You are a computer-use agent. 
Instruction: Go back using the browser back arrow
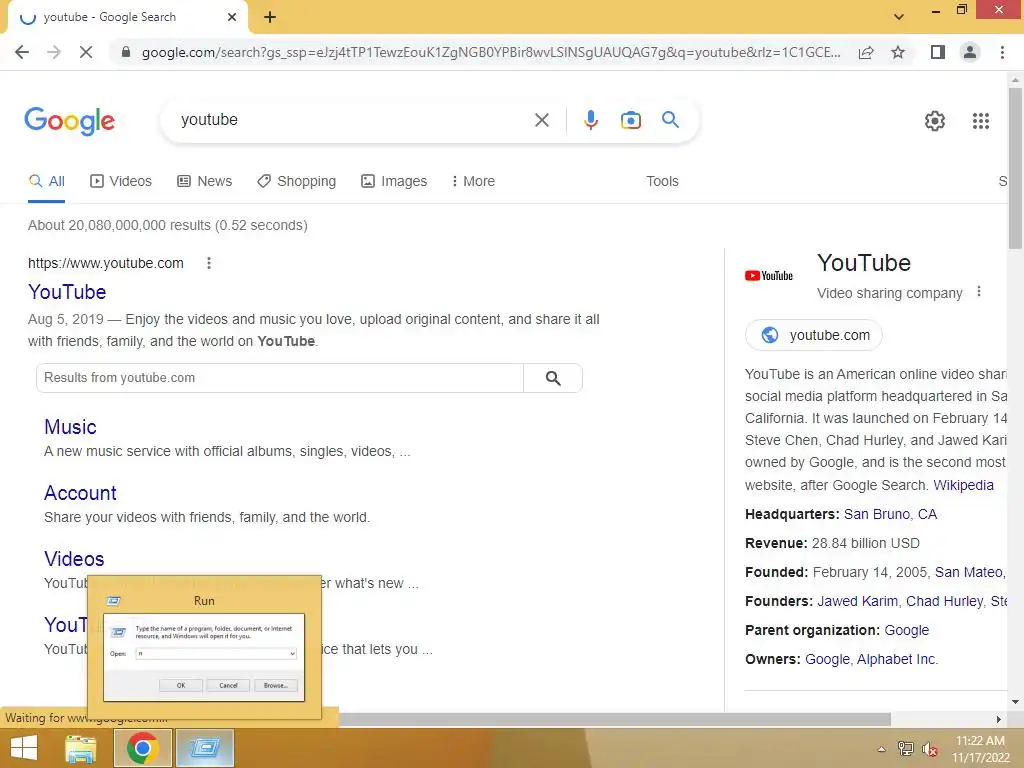click(22, 52)
